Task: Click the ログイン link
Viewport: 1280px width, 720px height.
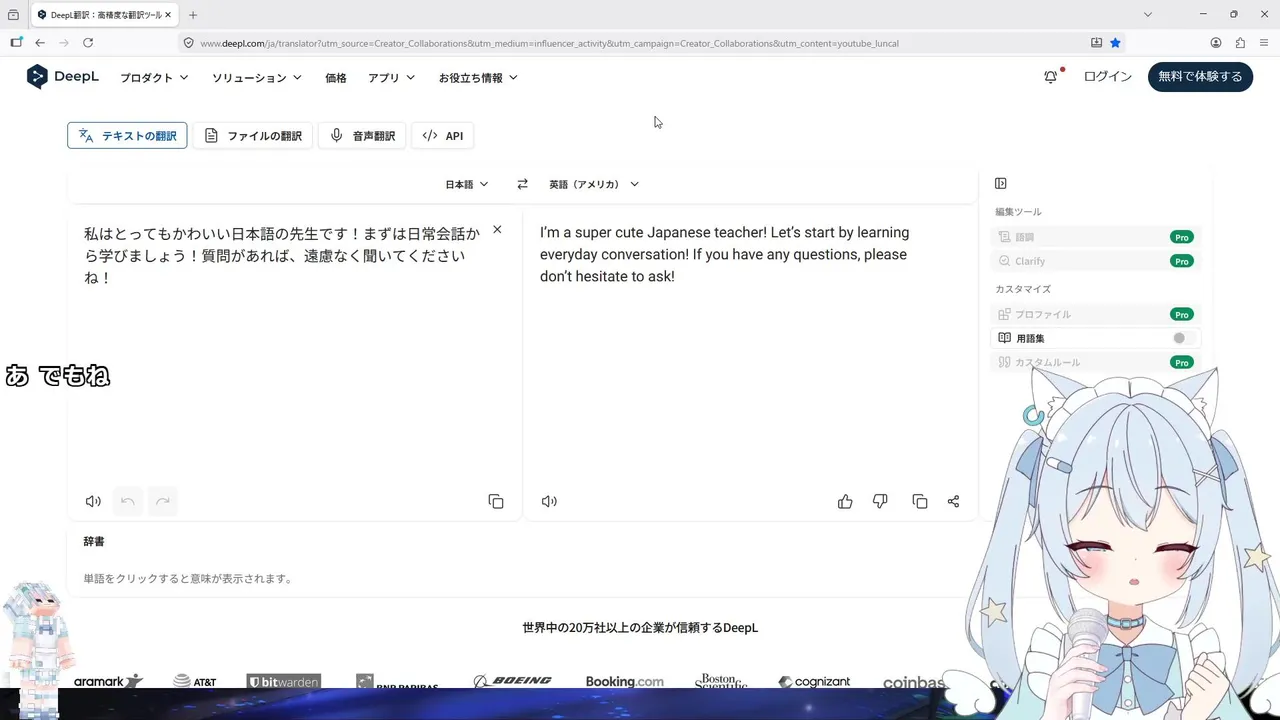Action: 1108,77
